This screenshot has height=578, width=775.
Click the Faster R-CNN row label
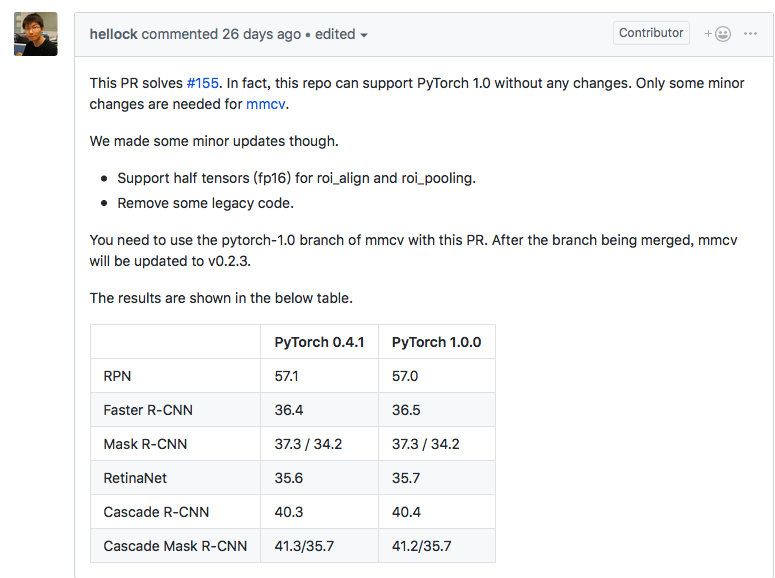tap(148, 410)
